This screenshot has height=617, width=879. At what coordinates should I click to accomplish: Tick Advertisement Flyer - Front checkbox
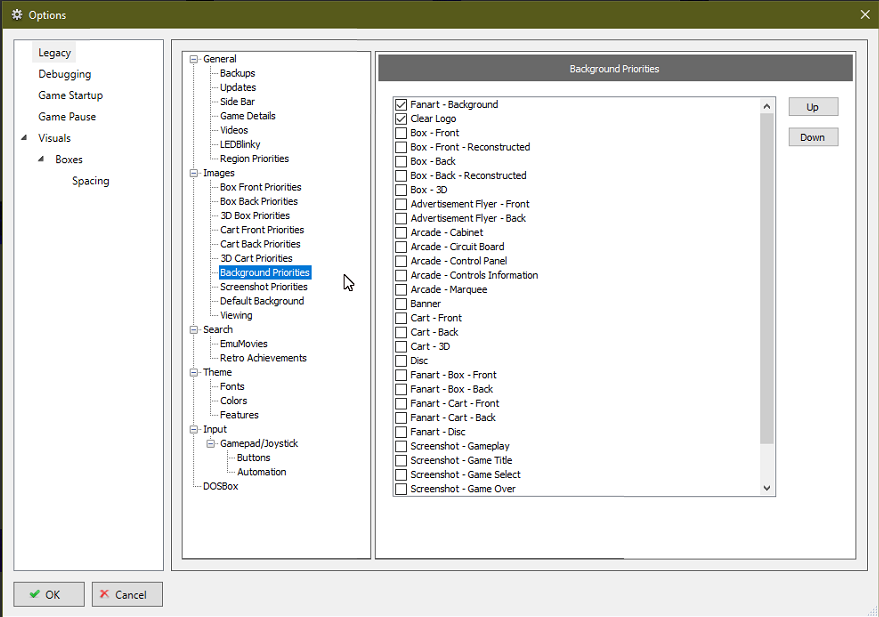401,204
